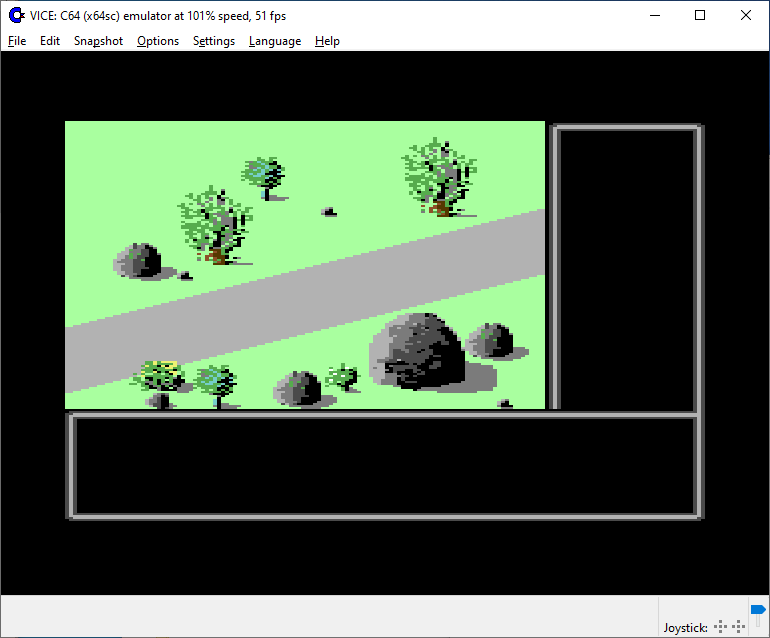Open the Options menu

pos(158,41)
